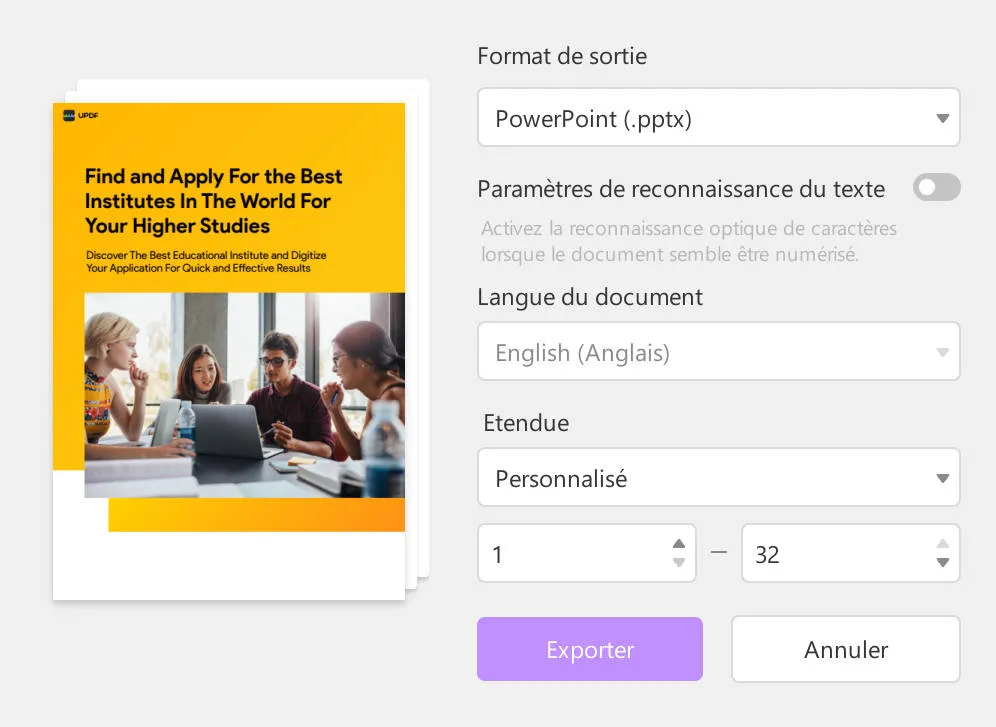This screenshot has width=996, height=727.
Task: Click the chevron on the PowerPoint format selector
Action: (941, 117)
